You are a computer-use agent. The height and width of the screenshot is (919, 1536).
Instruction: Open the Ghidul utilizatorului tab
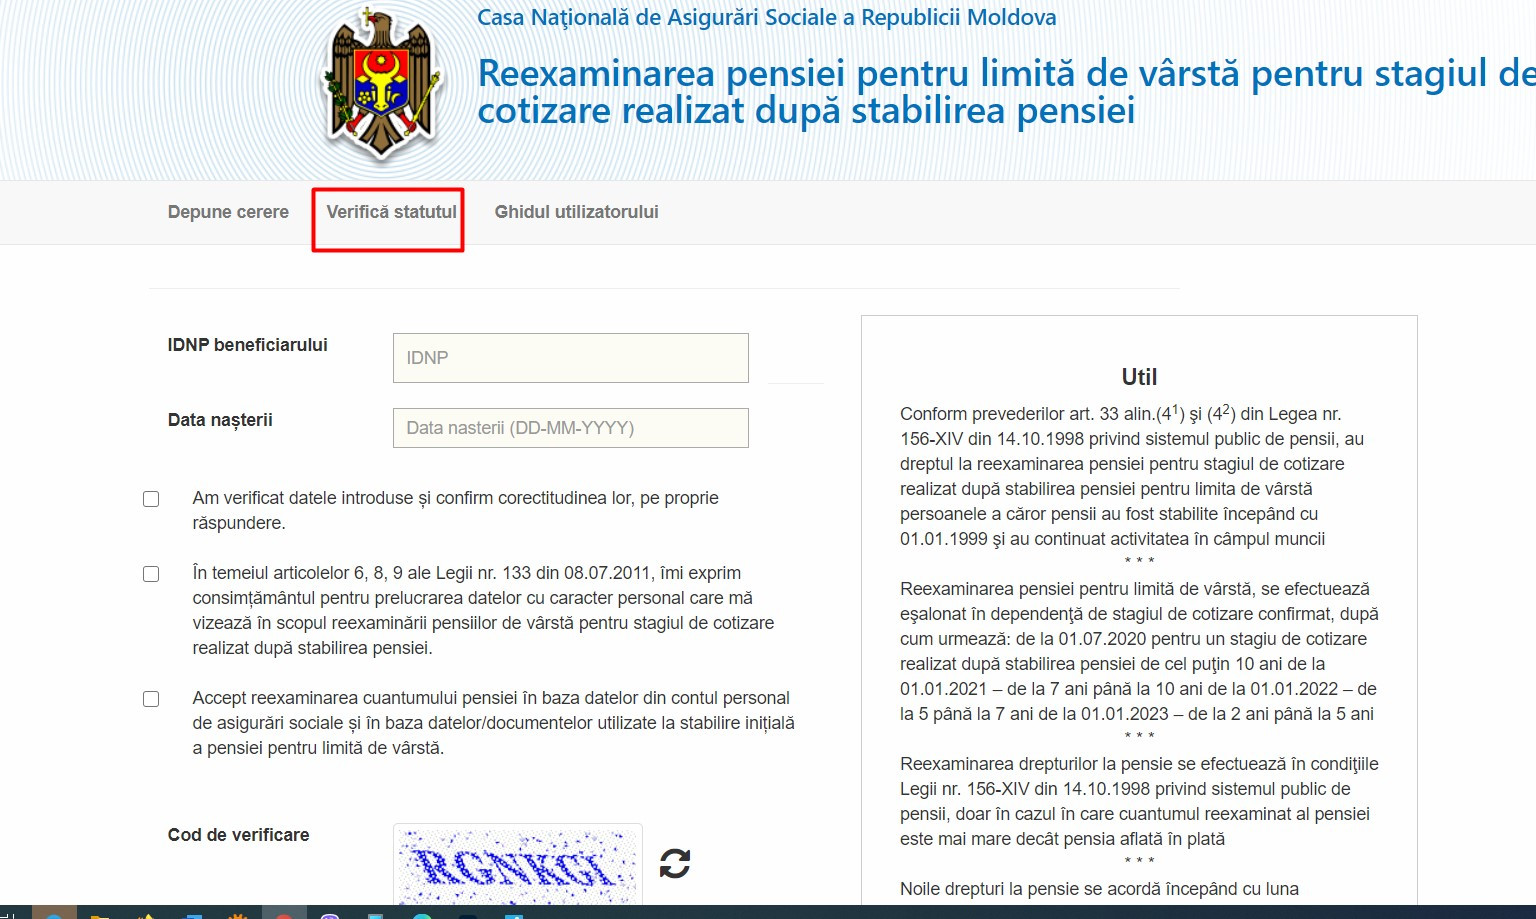coord(576,212)
